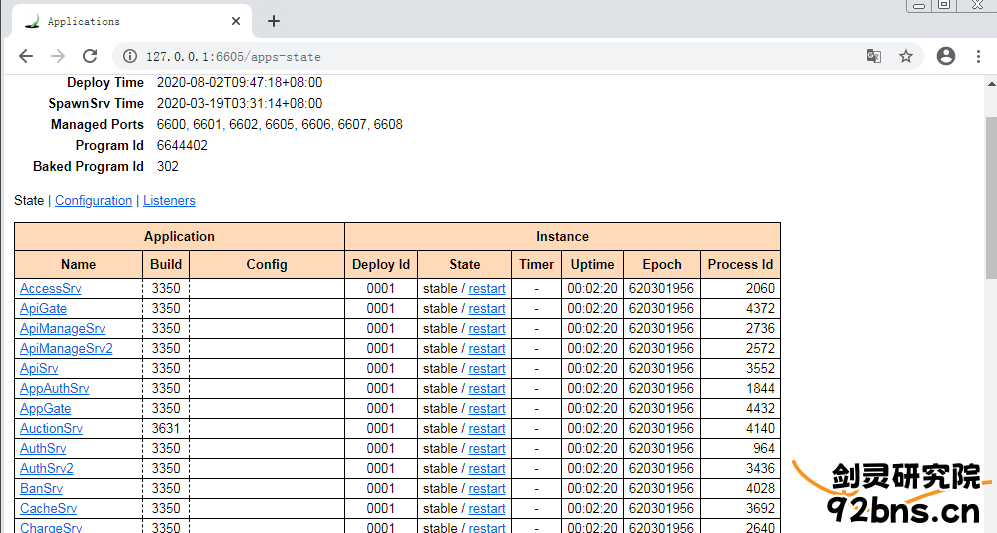Restart the ApiGate instance
The image size is (997, 533).
pyautogui.click(x=487, y=308)
